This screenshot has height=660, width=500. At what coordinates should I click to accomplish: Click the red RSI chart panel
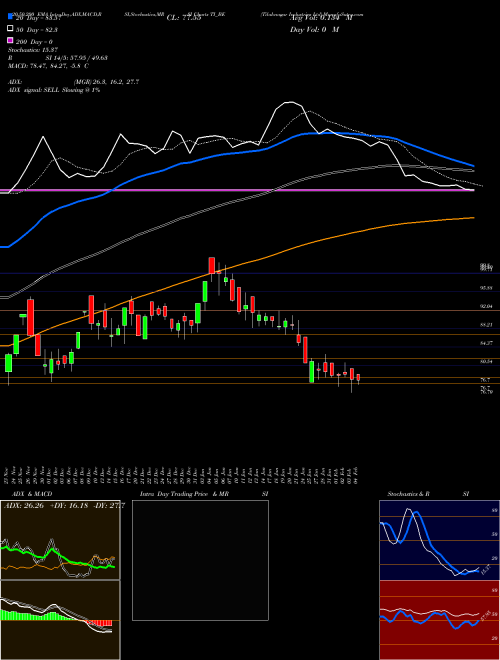tap(439, 620)
